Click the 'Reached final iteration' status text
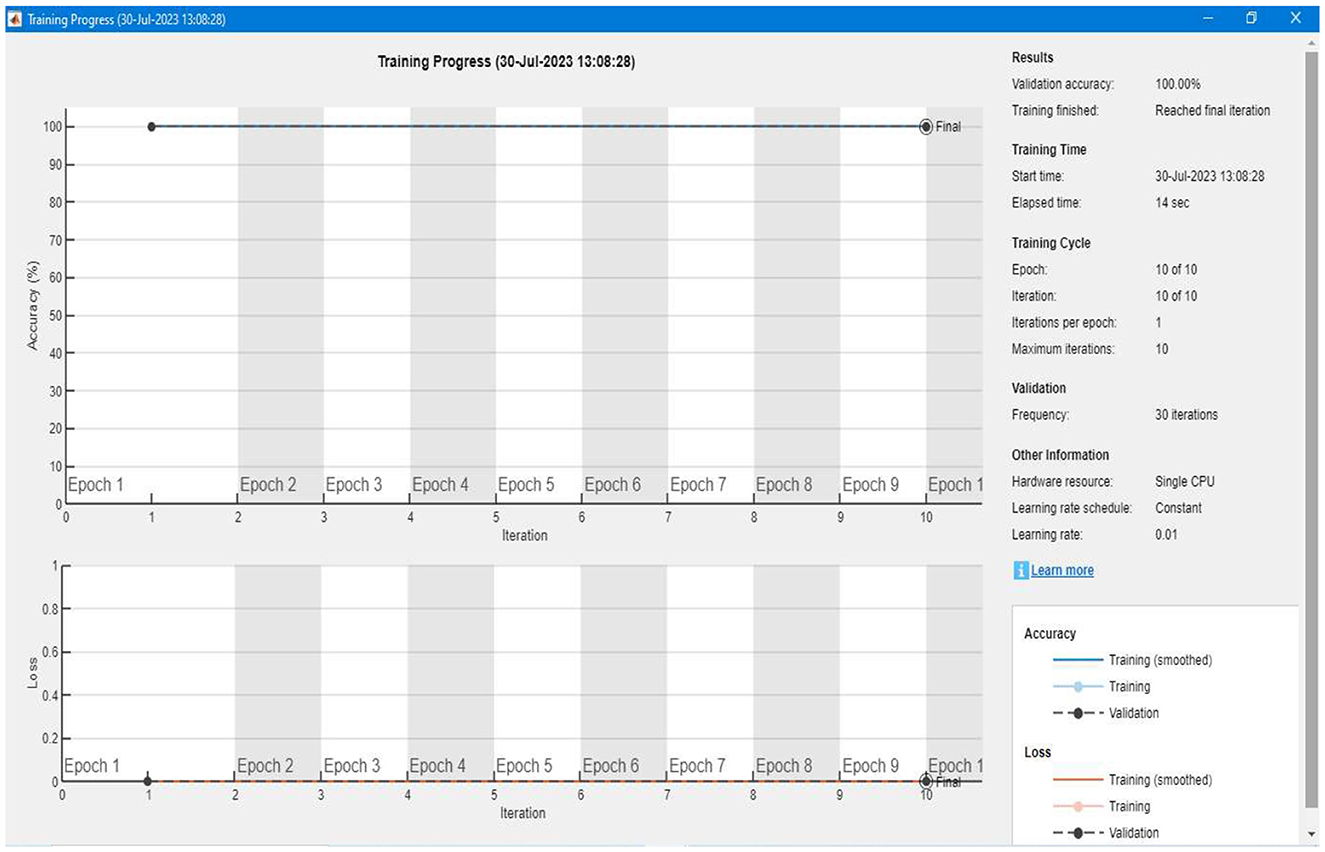 point(1213,111)
